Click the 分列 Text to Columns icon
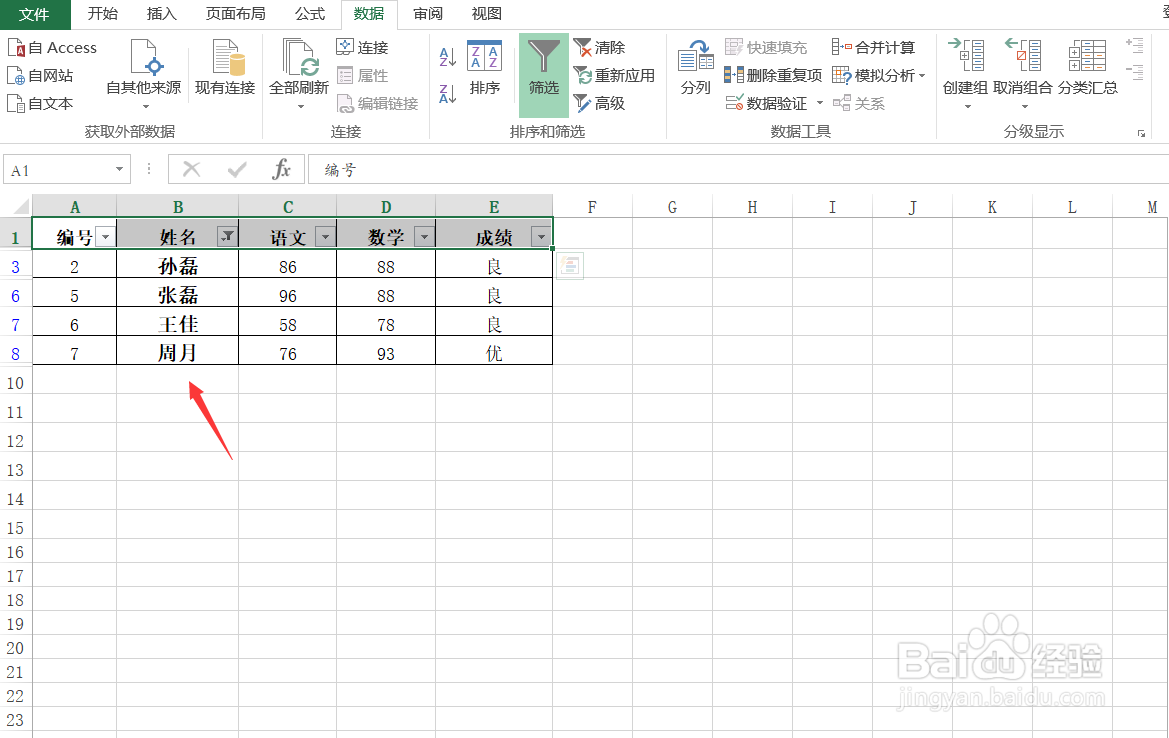 pyautogui.click(x=694, y=70)
